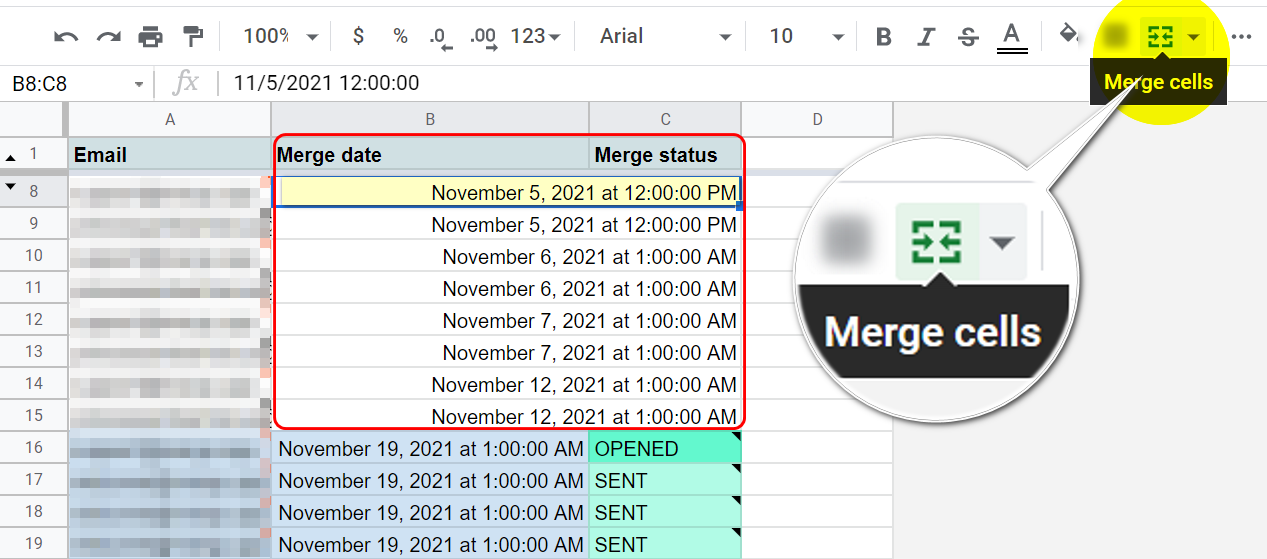The height and width of the screenshot is (559, 1267).
Task: Open the merge type dropdown arrow in toolbar
Action: [1193, 37]
